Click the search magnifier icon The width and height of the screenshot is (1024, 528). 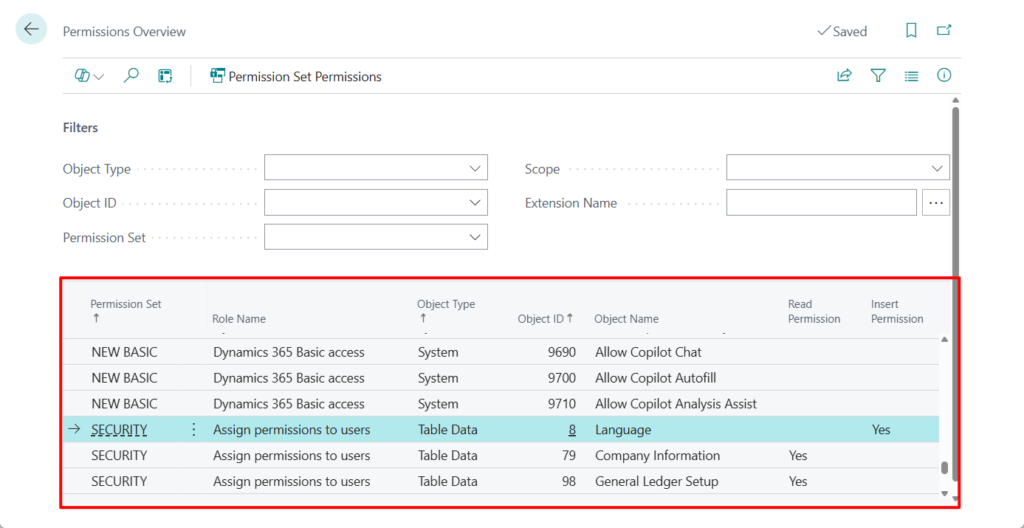pyautogui.click(x=131, y=76)
